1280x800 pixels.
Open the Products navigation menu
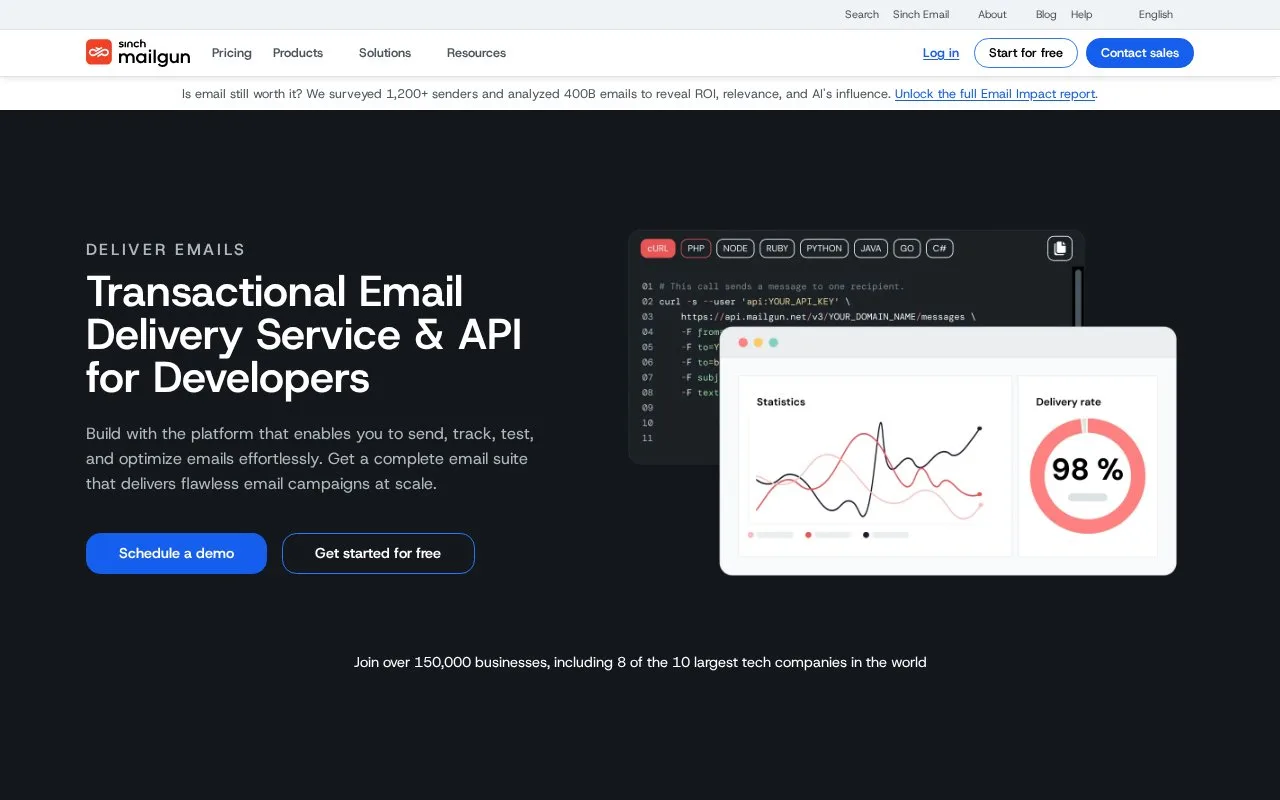tap(298, 53)
